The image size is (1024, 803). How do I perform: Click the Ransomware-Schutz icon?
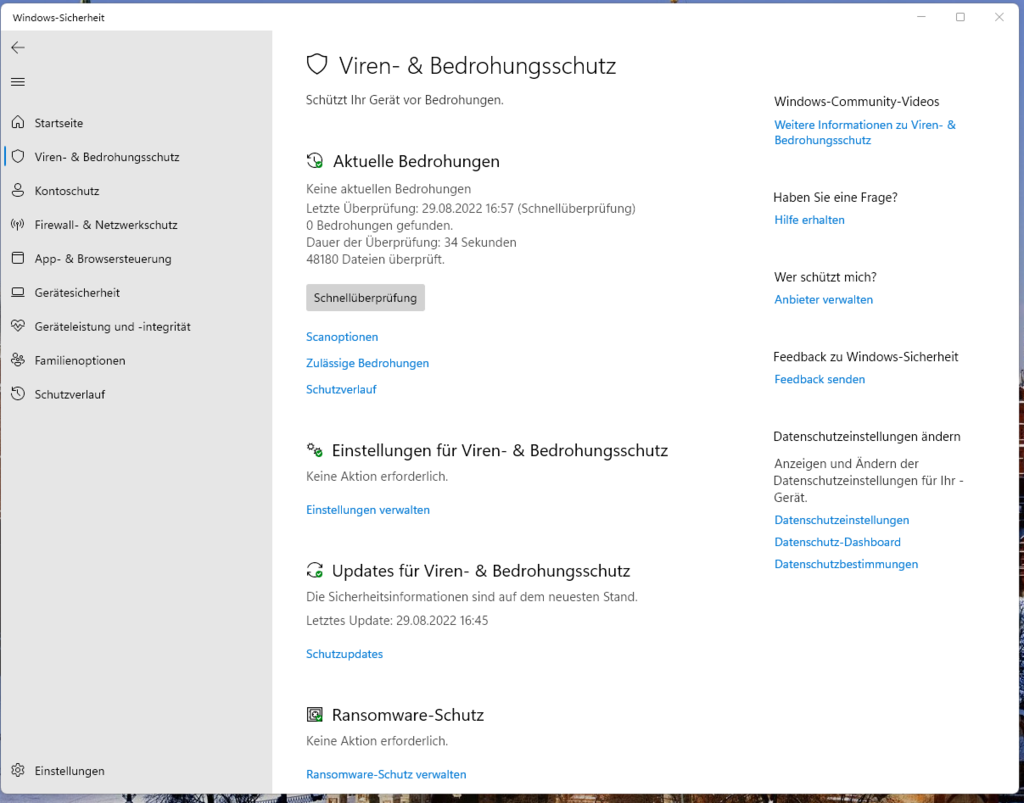click(x=315, y=714)
